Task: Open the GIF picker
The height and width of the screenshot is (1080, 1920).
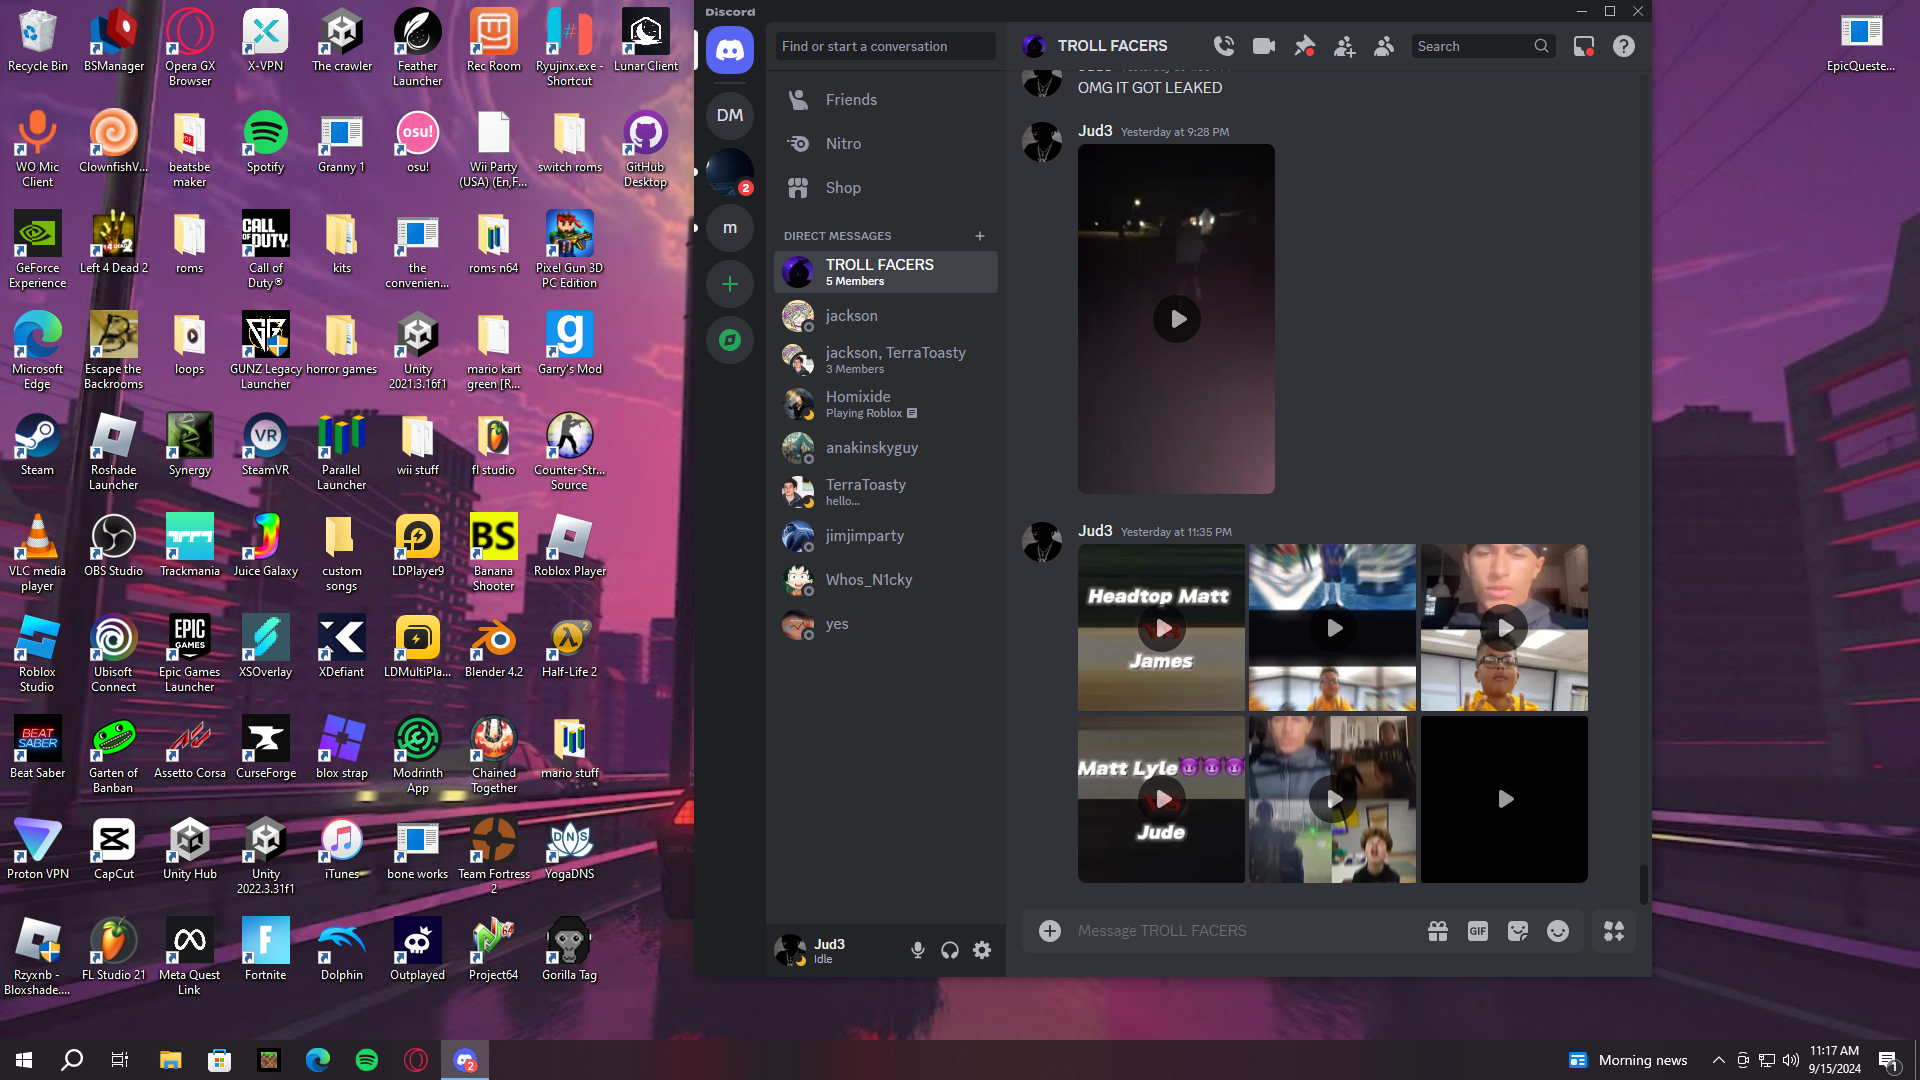Action: [x=1477, y=931]
